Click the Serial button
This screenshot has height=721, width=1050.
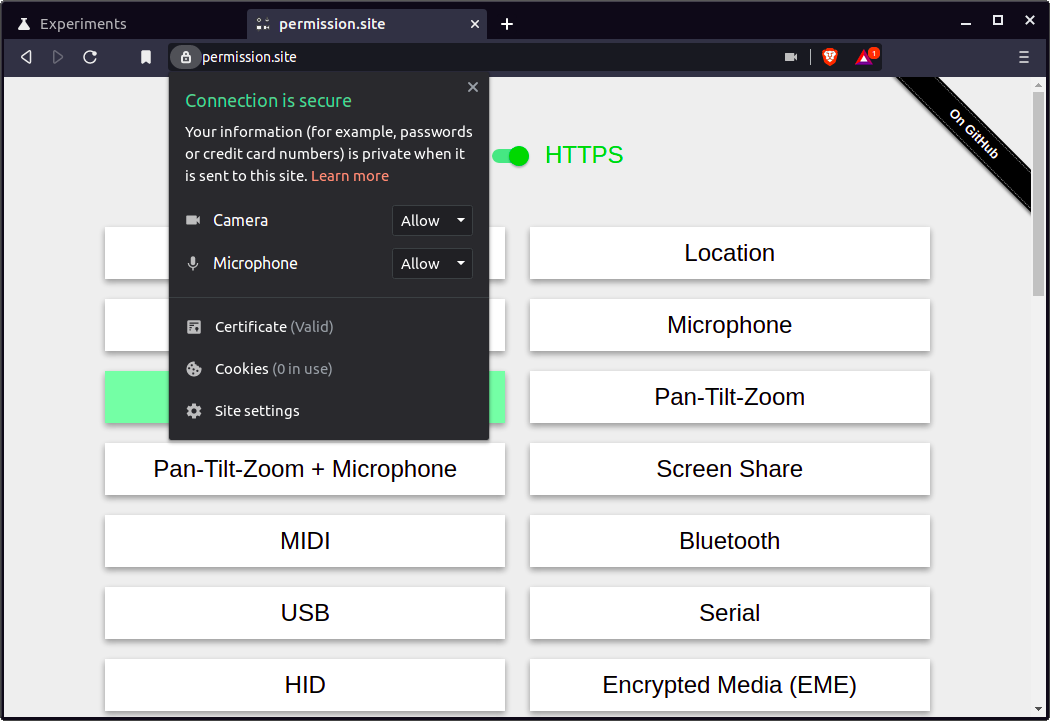pyautogui.click(x=729, y=613)
